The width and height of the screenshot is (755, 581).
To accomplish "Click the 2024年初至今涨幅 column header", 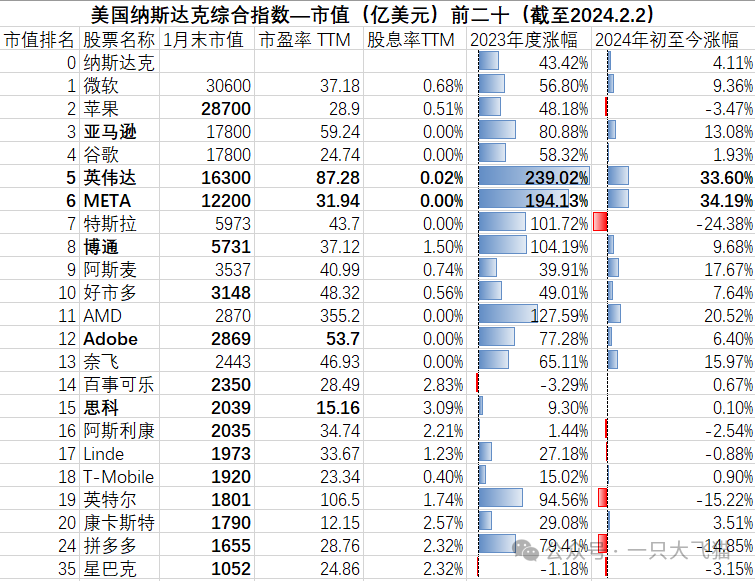I will [666, 40].
